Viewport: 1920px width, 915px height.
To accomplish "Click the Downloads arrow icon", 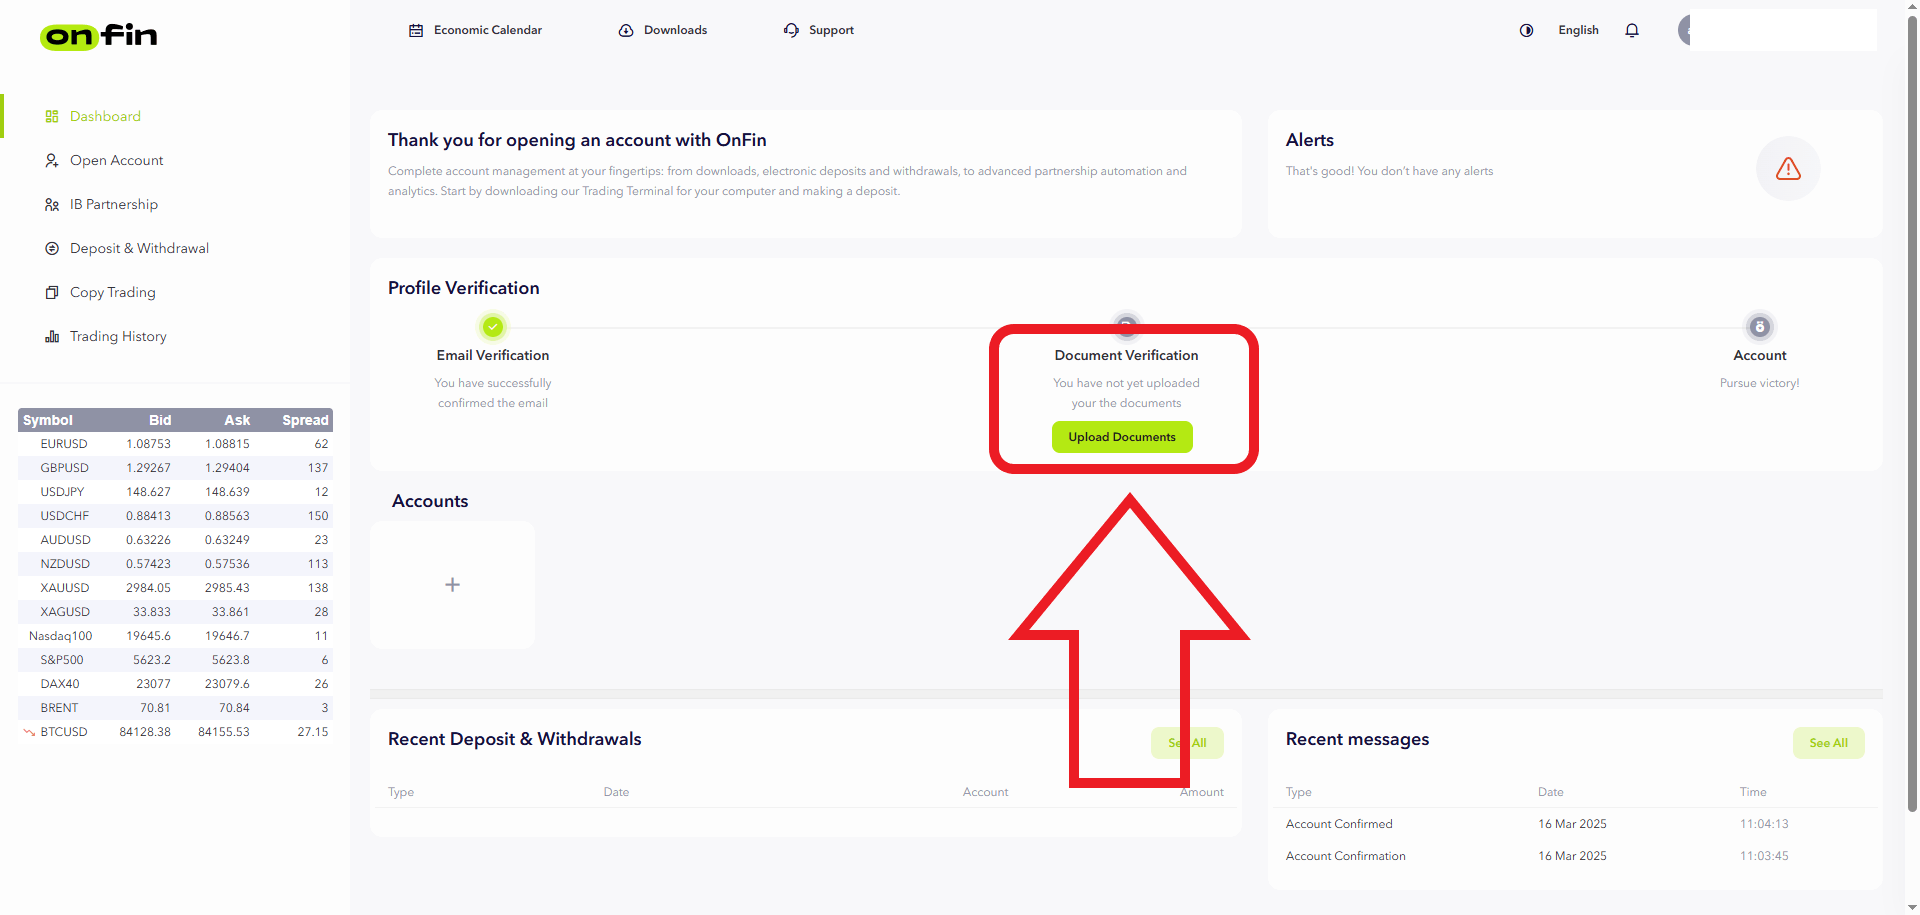I will 626,31.
